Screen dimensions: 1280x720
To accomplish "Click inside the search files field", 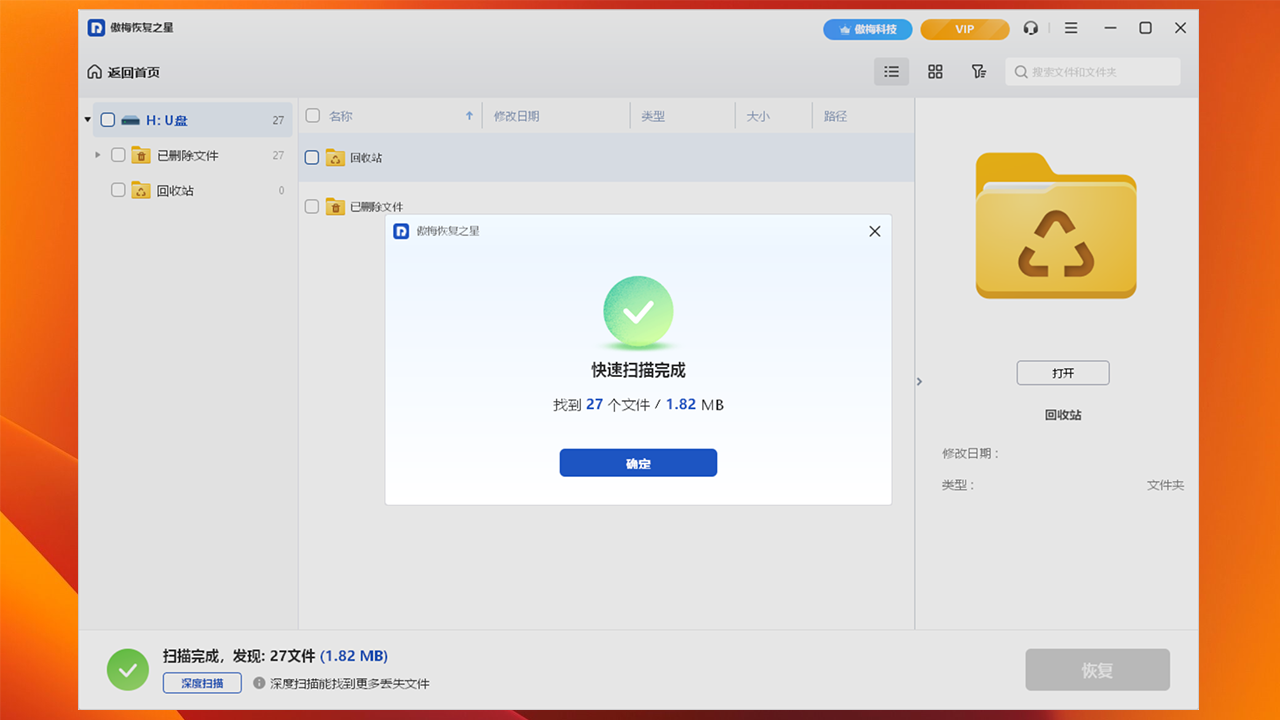I will pyautogui.click(x=1093, y=71).
